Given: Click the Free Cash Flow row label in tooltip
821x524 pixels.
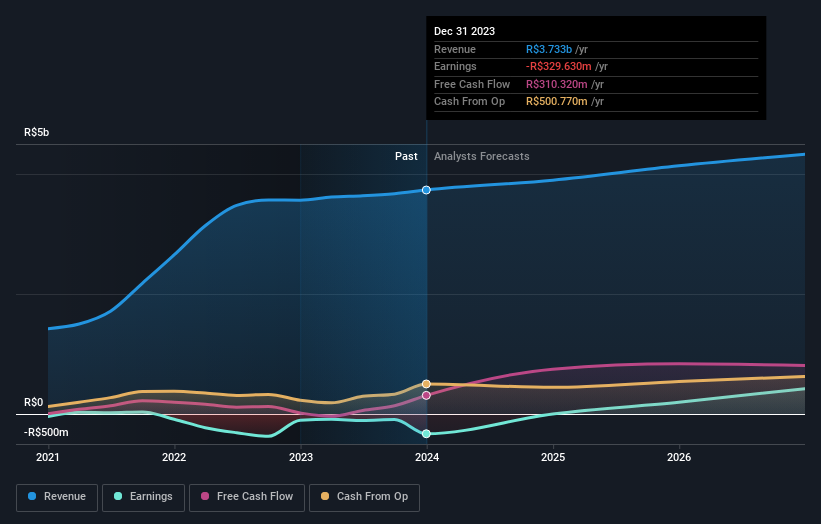Looking at the screenshot, I should [x=472, y=84].
